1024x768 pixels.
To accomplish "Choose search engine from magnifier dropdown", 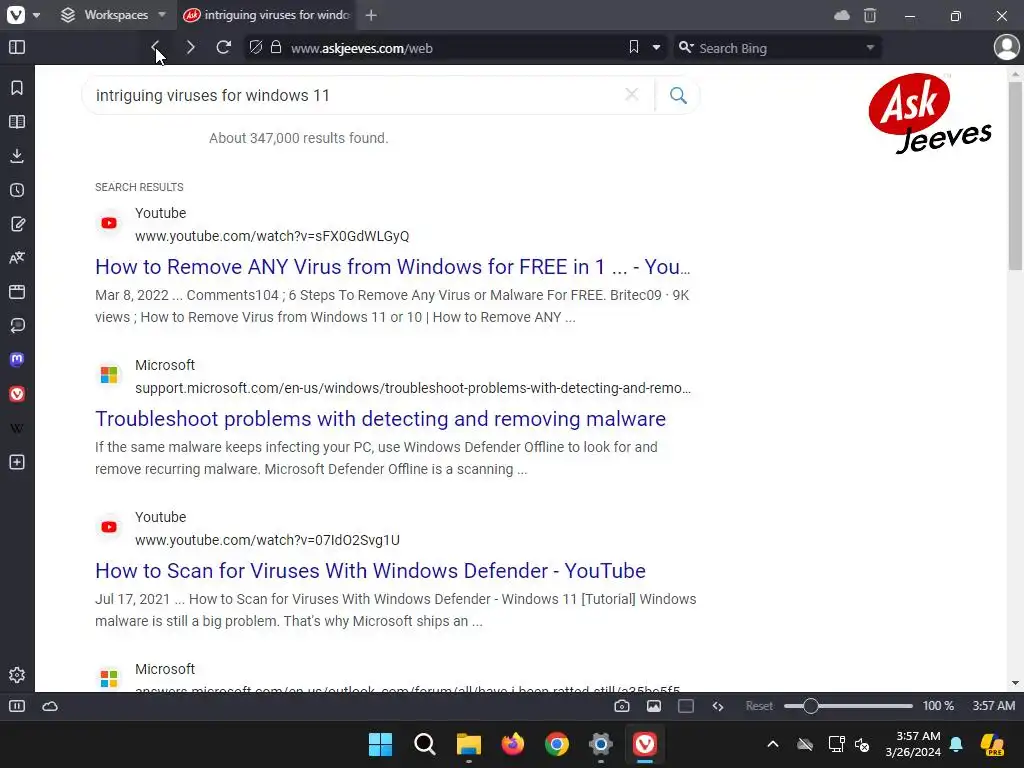I will pos(686,48).
